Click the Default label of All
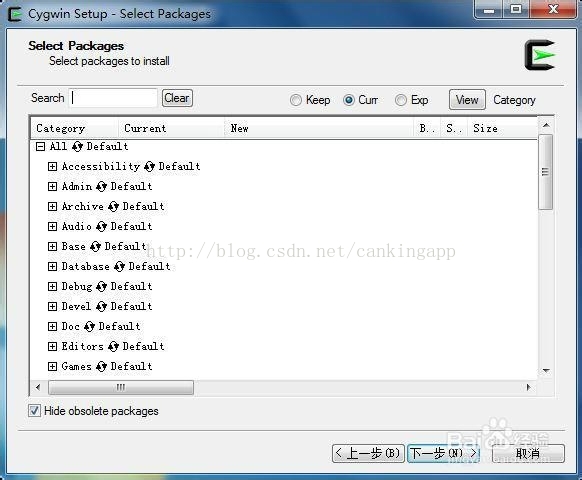This screenshot has height=480, width=582. [x=108, y=147]
